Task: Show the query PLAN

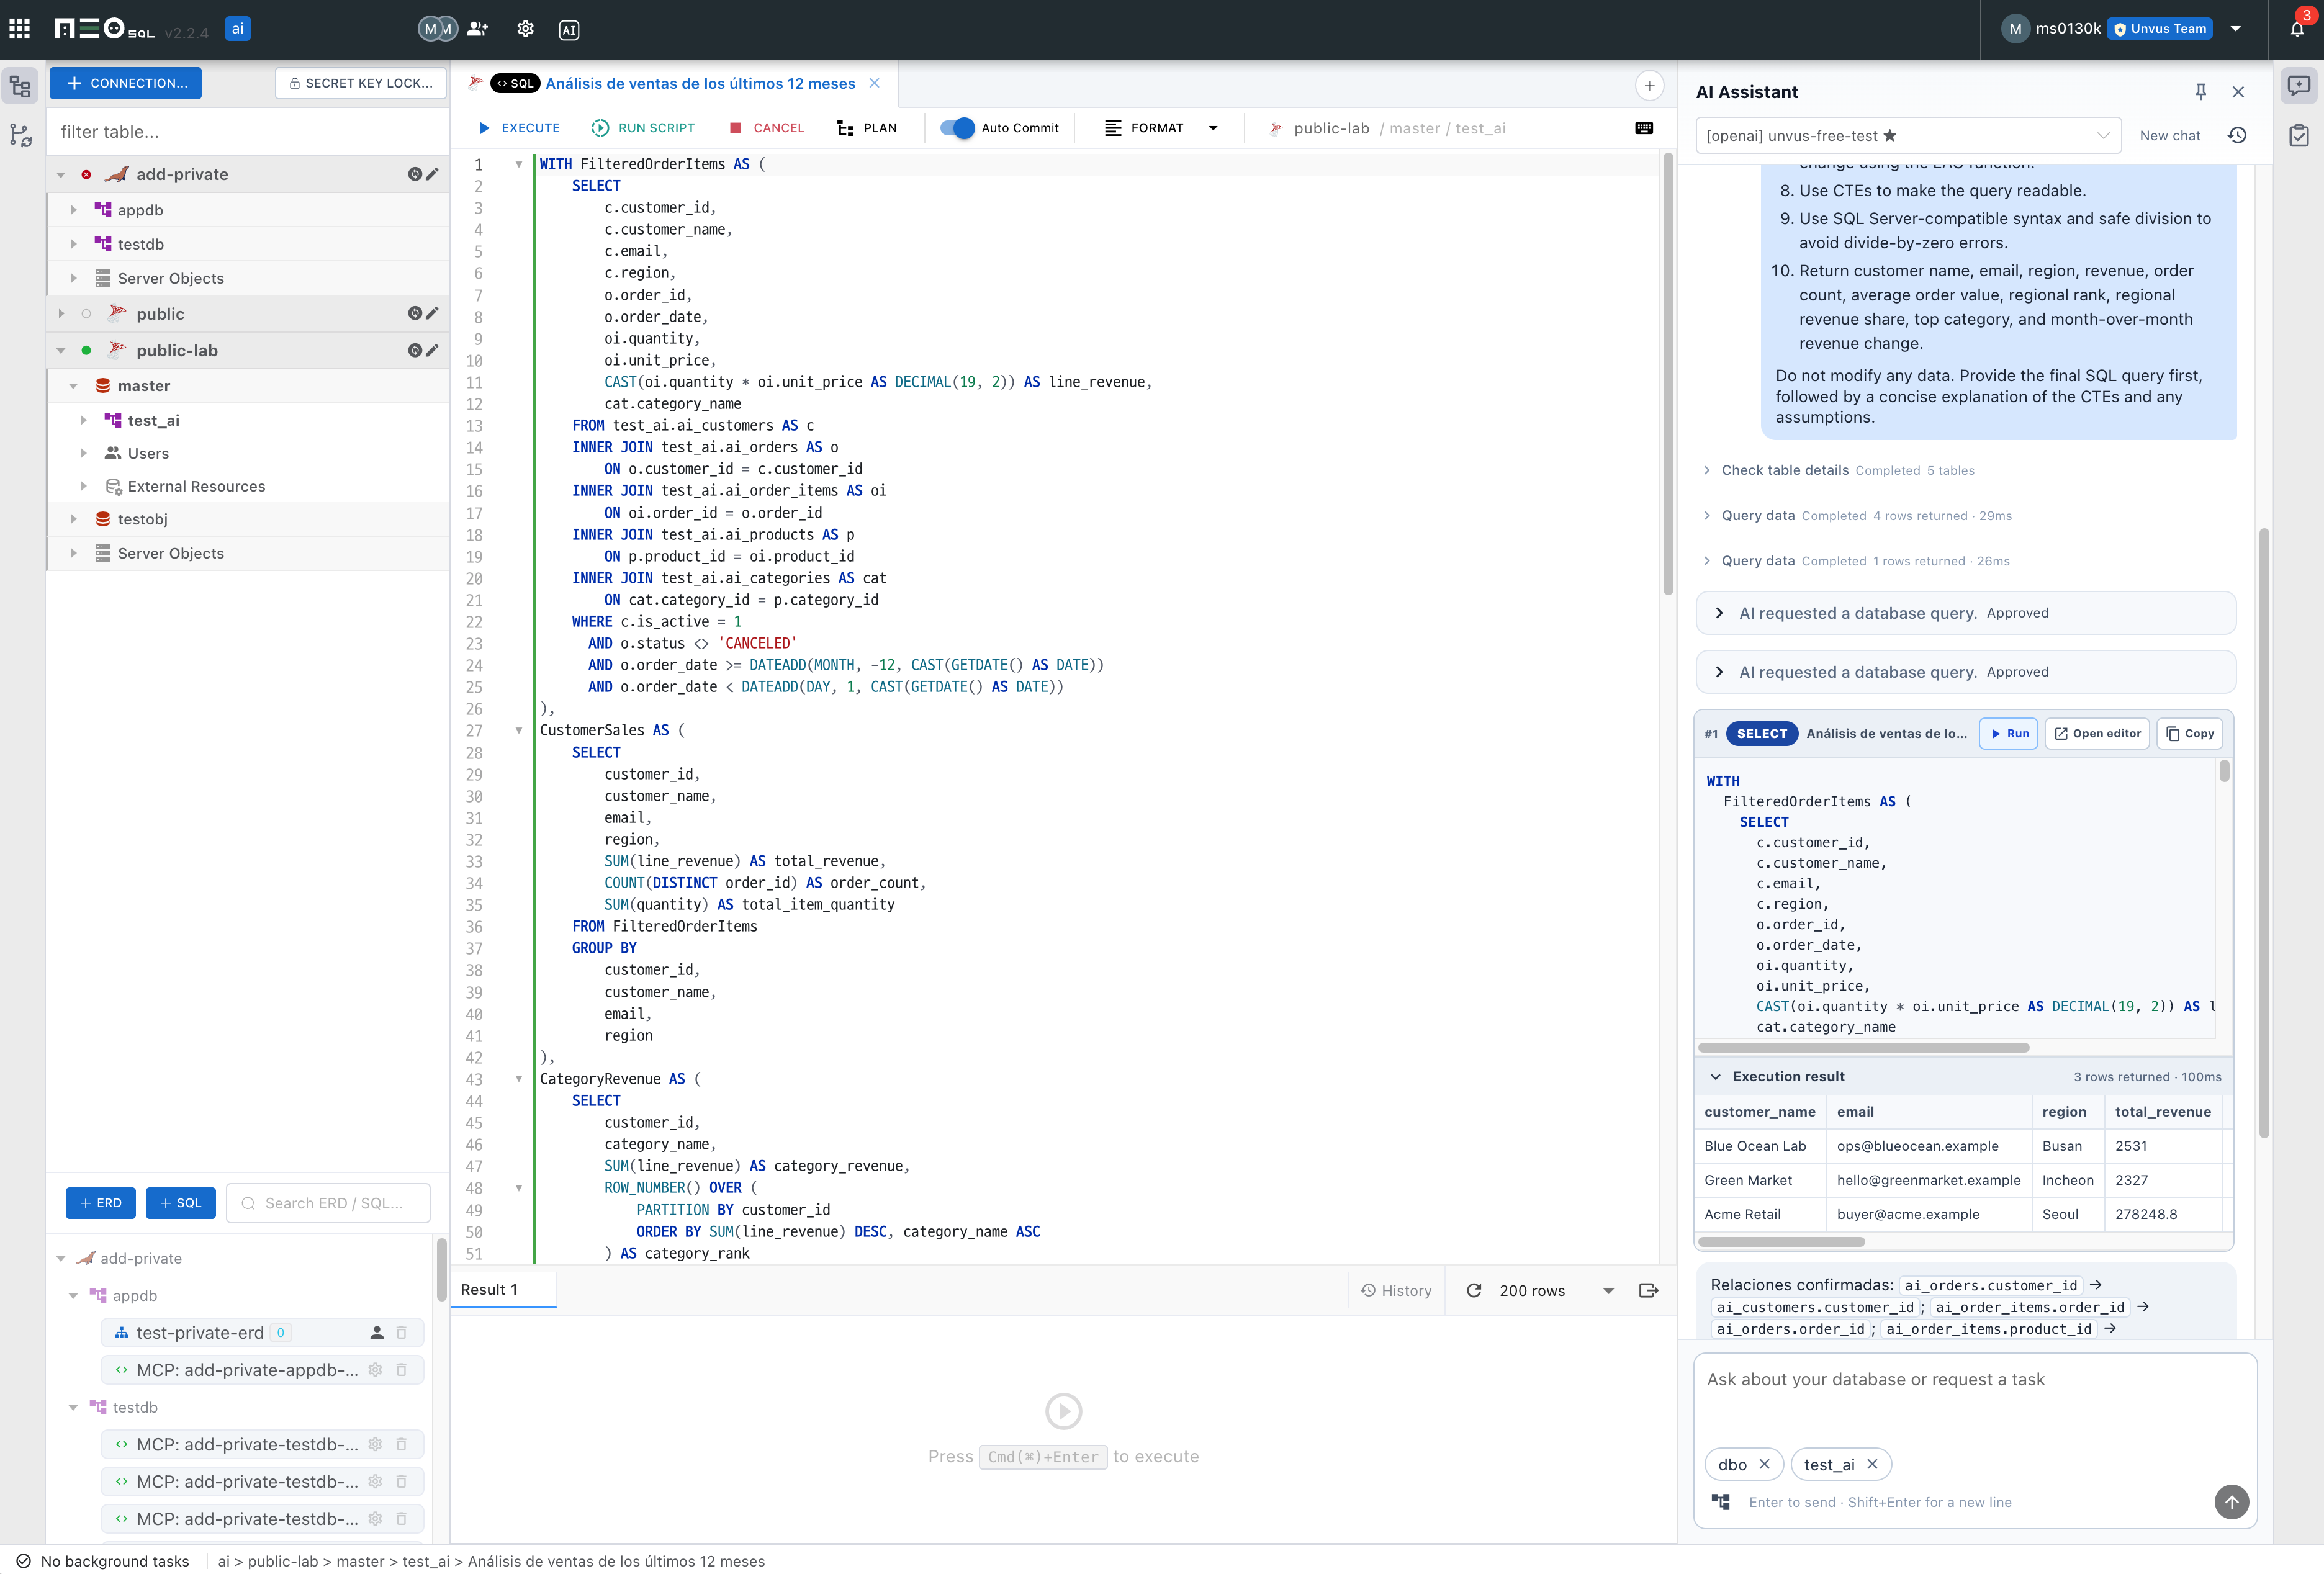Action: click(x=867, y=128)
